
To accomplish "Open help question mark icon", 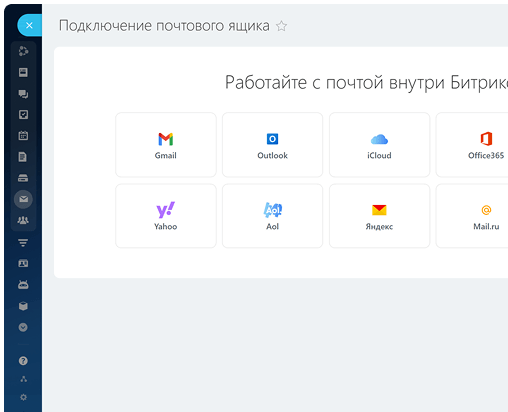I will 23,361.
